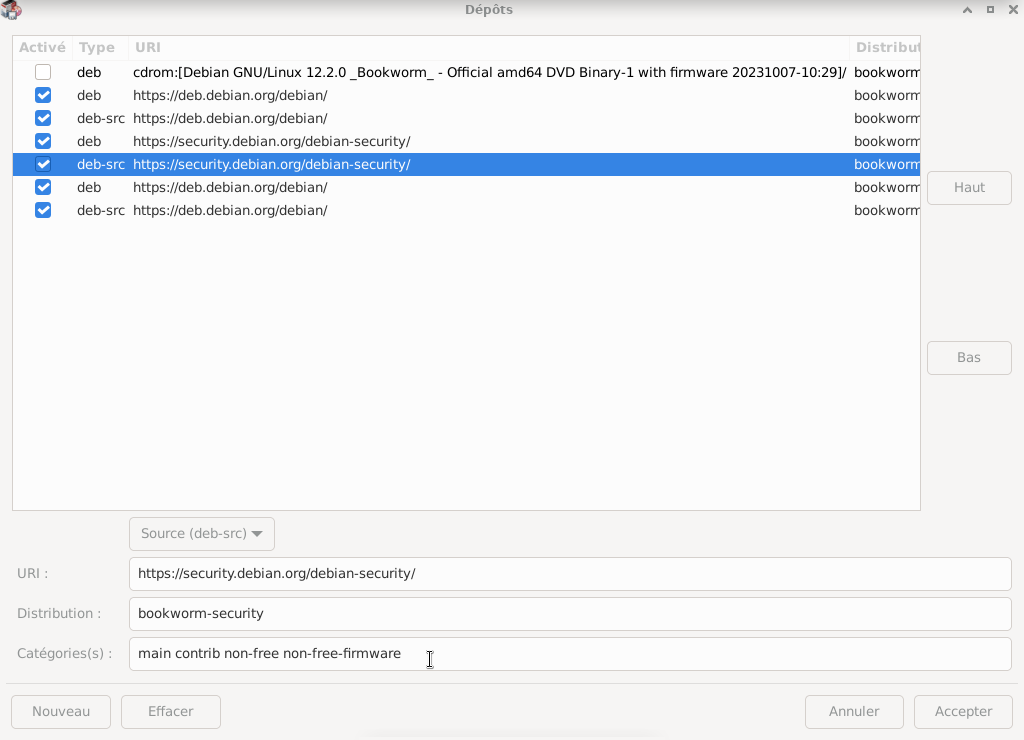The width and height of the screenshot is (1024, 740).
Task: Roll up the Dépôts window
Action: point(967,10)
